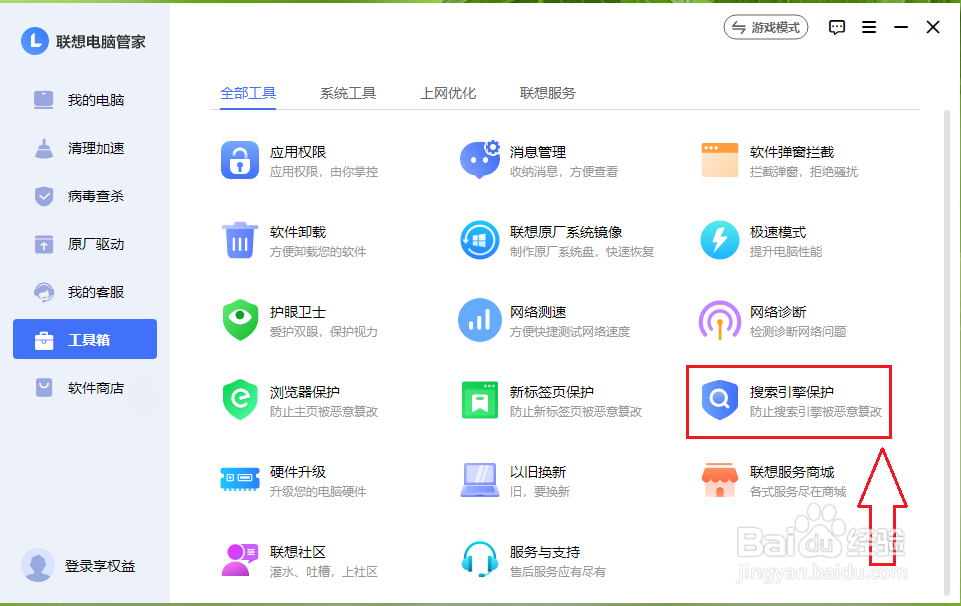Click the 以旧换新 title text
961x606 pixels.
pyautogui.click(x=538, y=472)
